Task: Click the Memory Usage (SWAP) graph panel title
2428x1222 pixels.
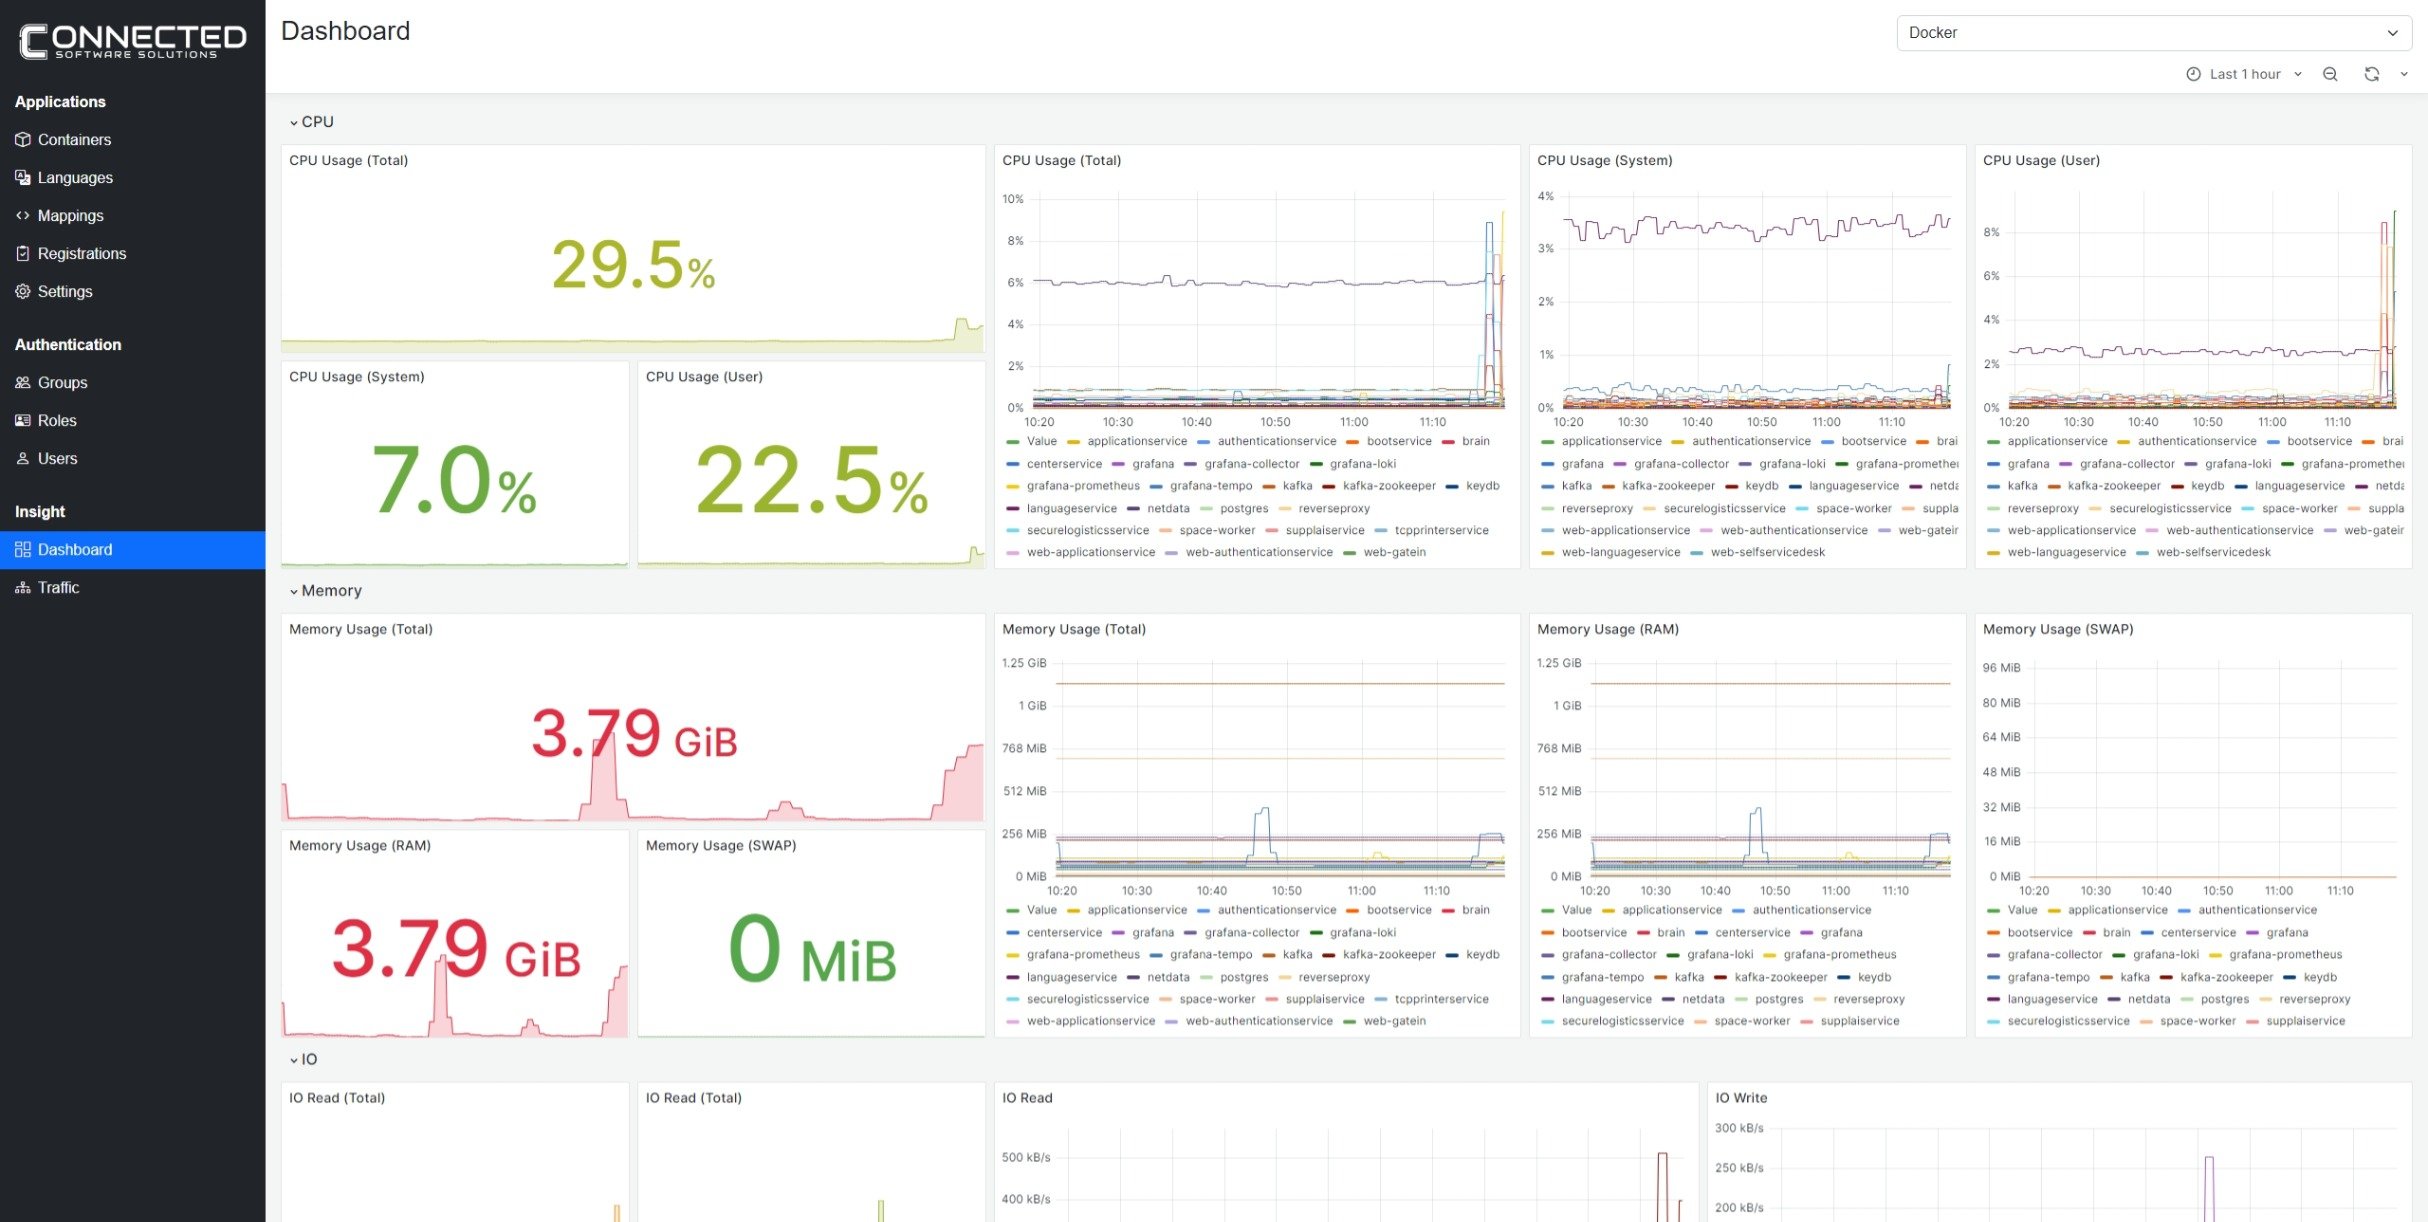Action: 2058,630
